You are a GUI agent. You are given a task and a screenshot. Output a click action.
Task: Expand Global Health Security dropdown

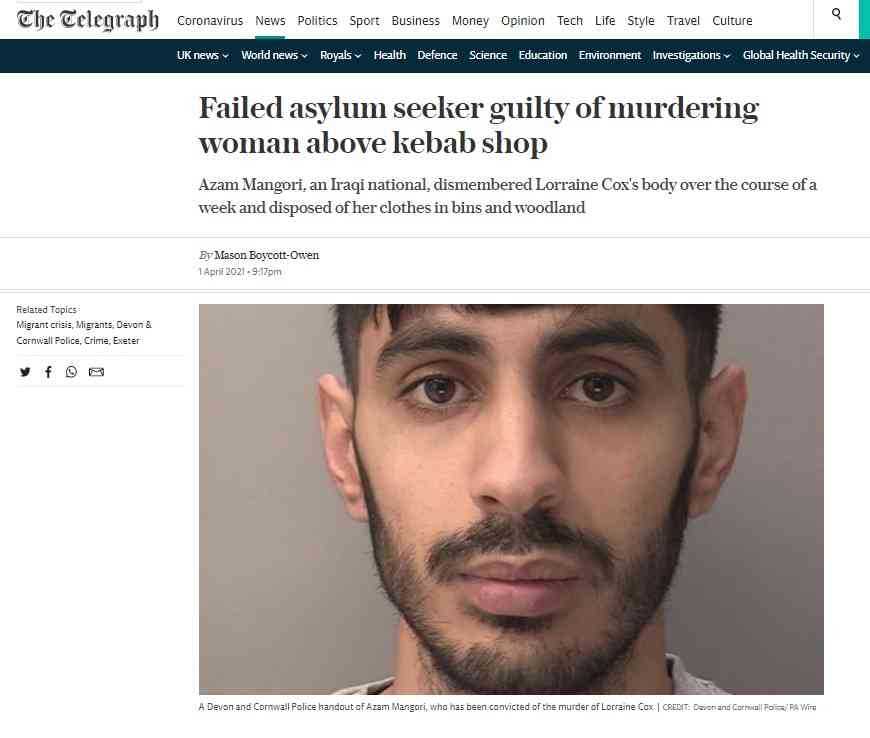click(801, 55)
